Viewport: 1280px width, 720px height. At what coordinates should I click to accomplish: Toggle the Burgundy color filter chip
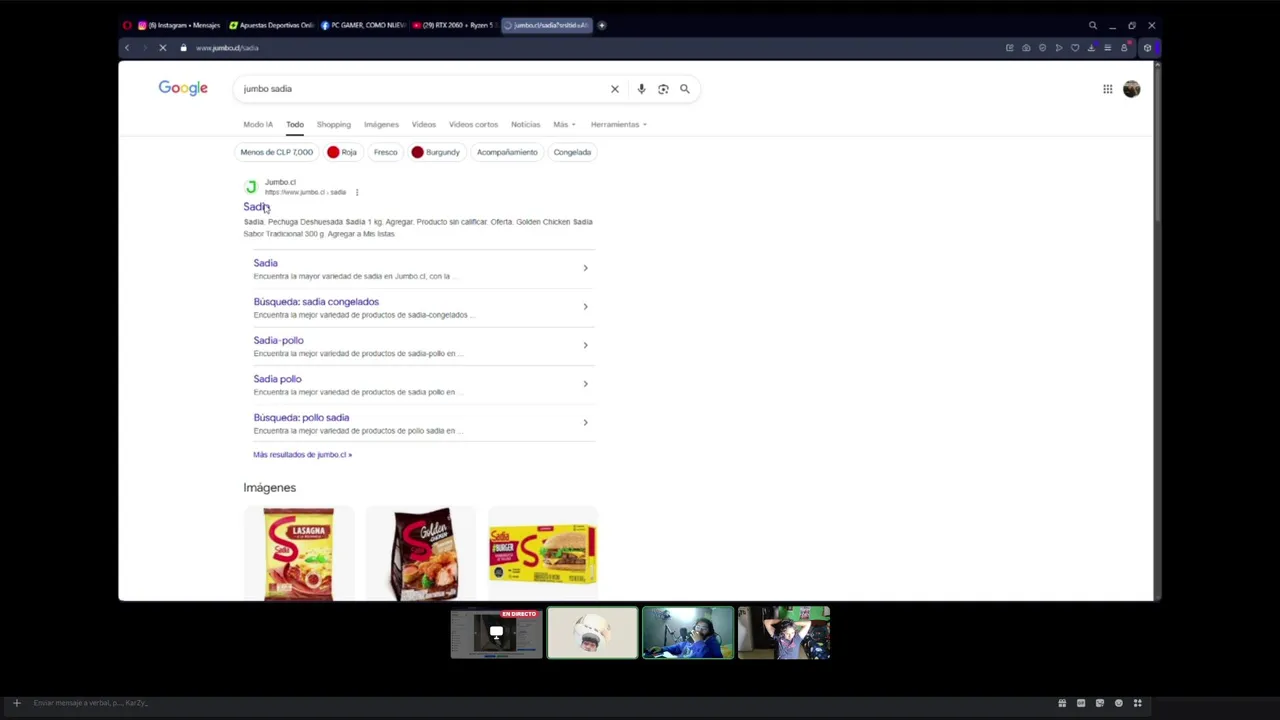[x=436, y=152]
